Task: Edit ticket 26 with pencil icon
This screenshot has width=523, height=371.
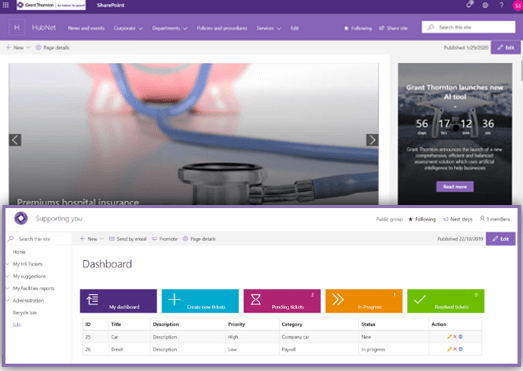Action: (x=449, y=349)
